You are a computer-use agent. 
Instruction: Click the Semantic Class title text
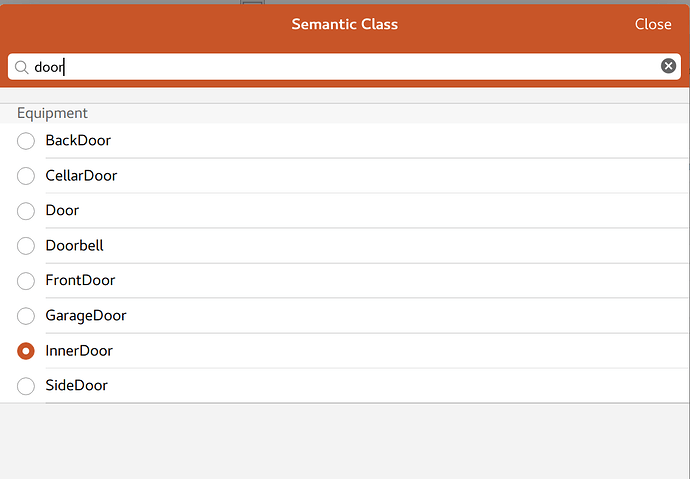tap(344, 24)
